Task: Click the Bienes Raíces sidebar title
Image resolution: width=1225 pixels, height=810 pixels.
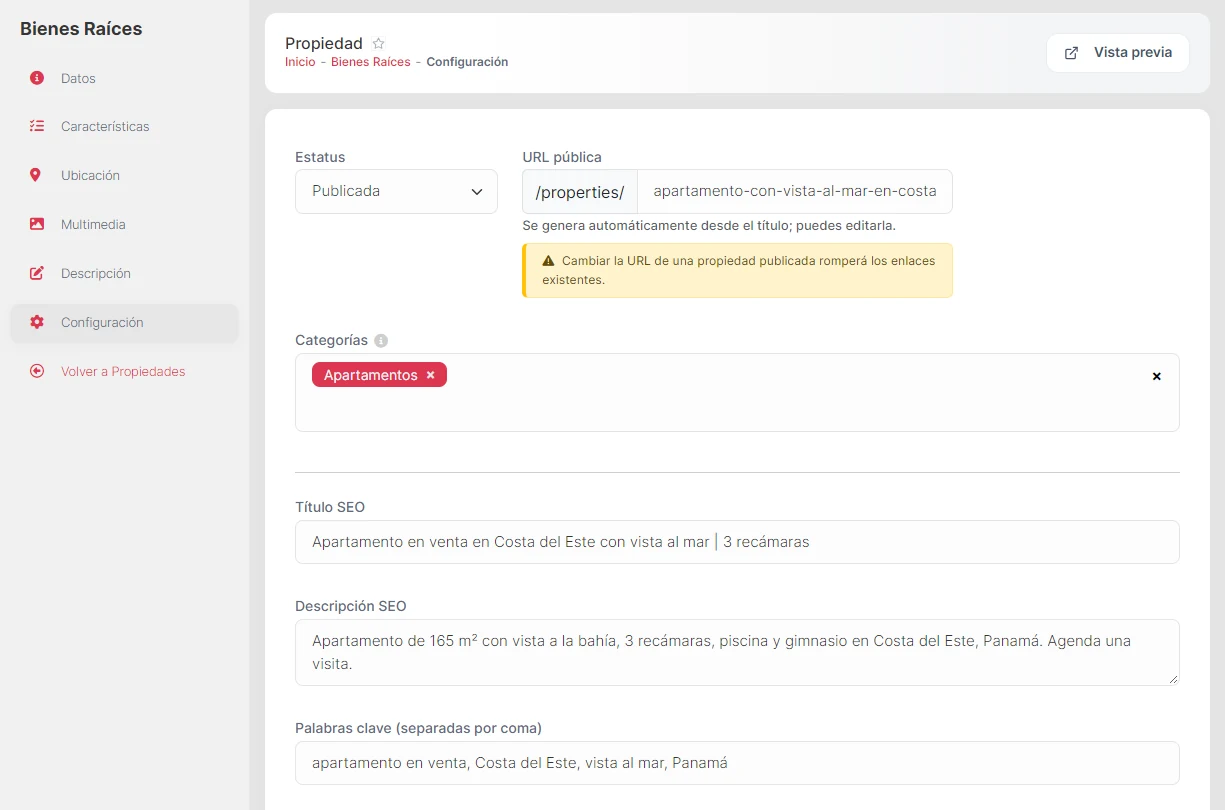Action: click(x=81, y=29)
